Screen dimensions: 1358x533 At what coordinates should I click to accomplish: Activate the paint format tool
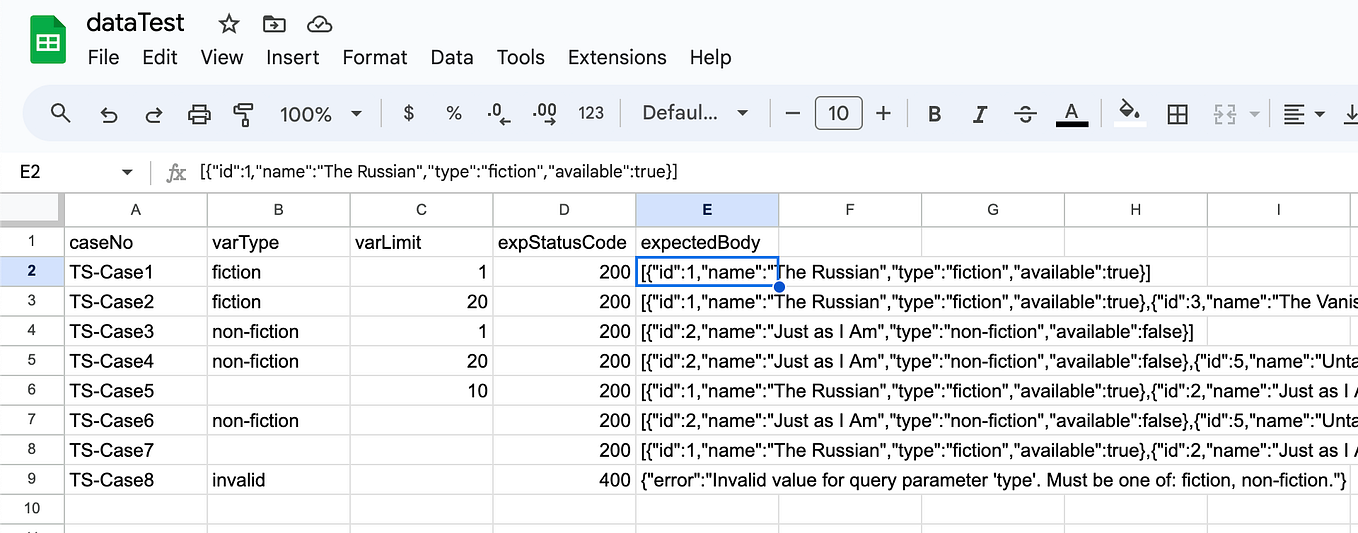(x=243, y=114)
